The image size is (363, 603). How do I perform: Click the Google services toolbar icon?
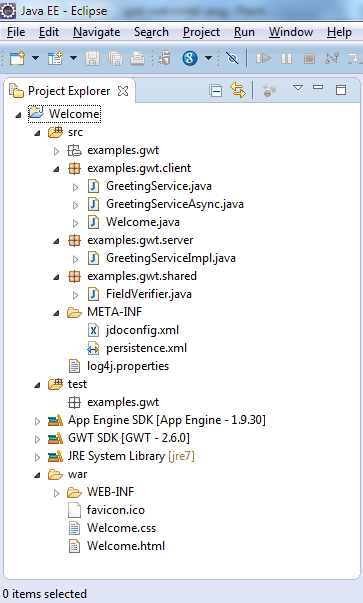190,58
